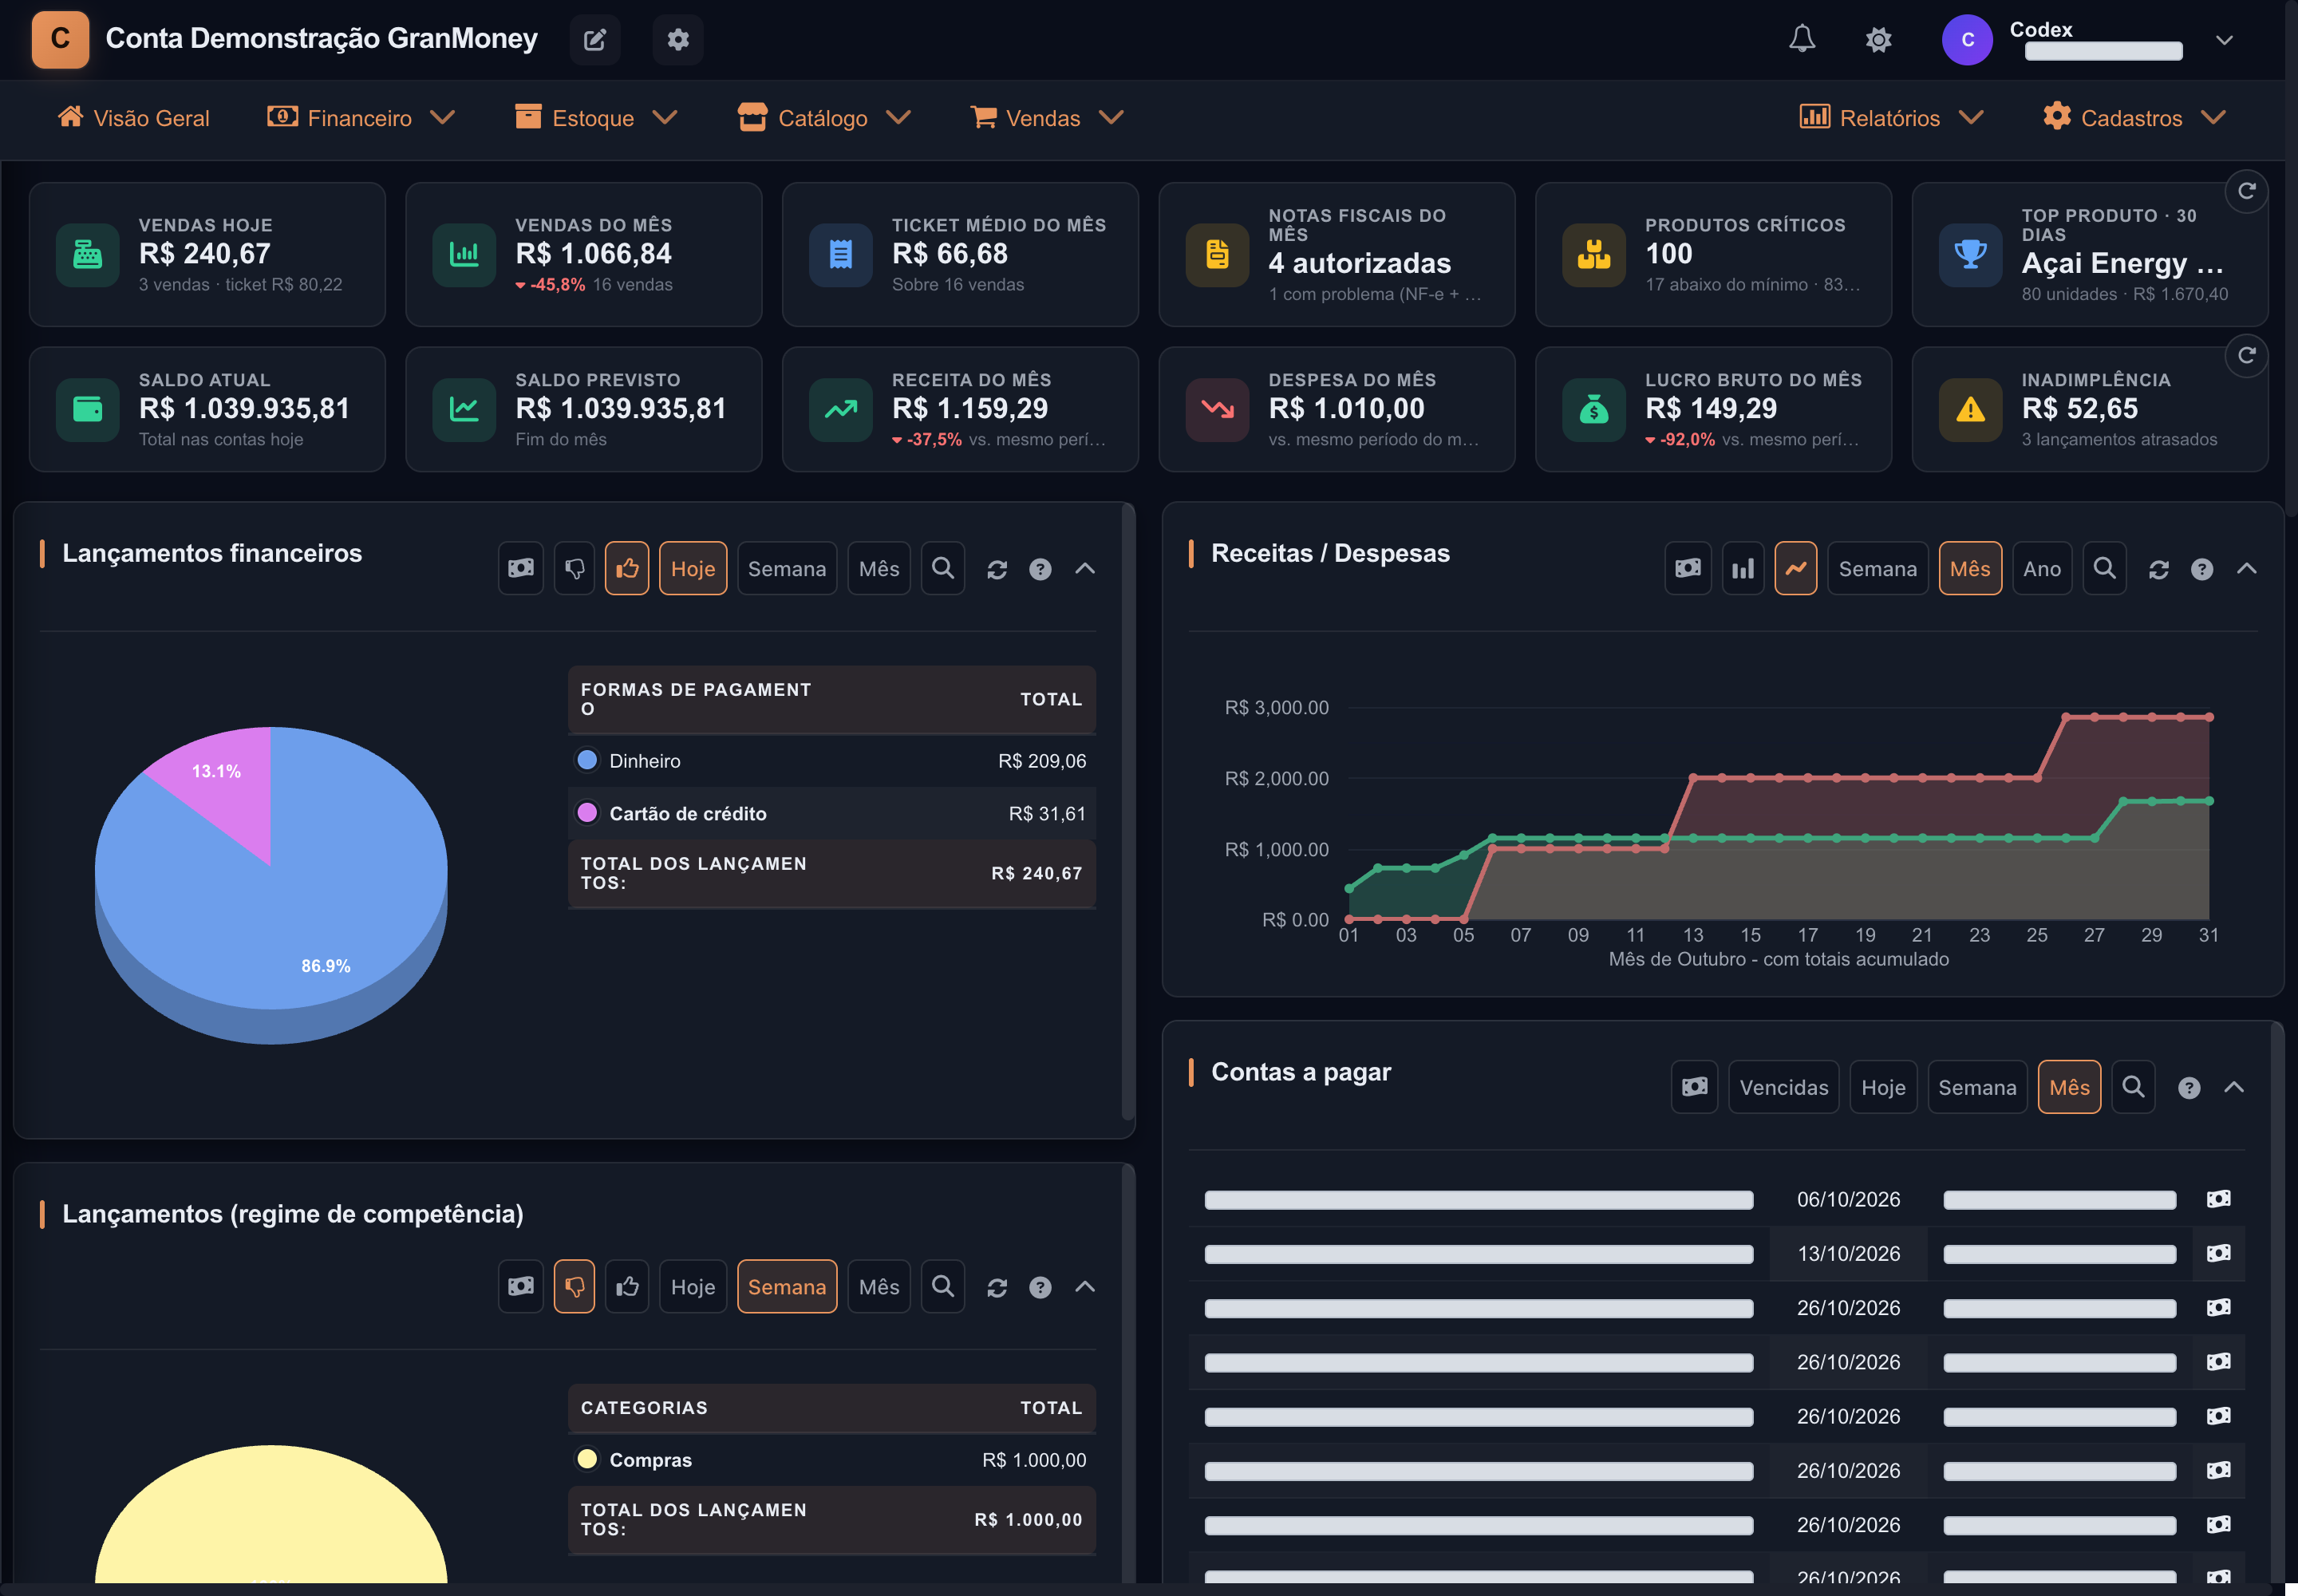Open help for Lançamentos financeiros
The height and width of the screenshot is (1596, 2298).
point(1040,569)
